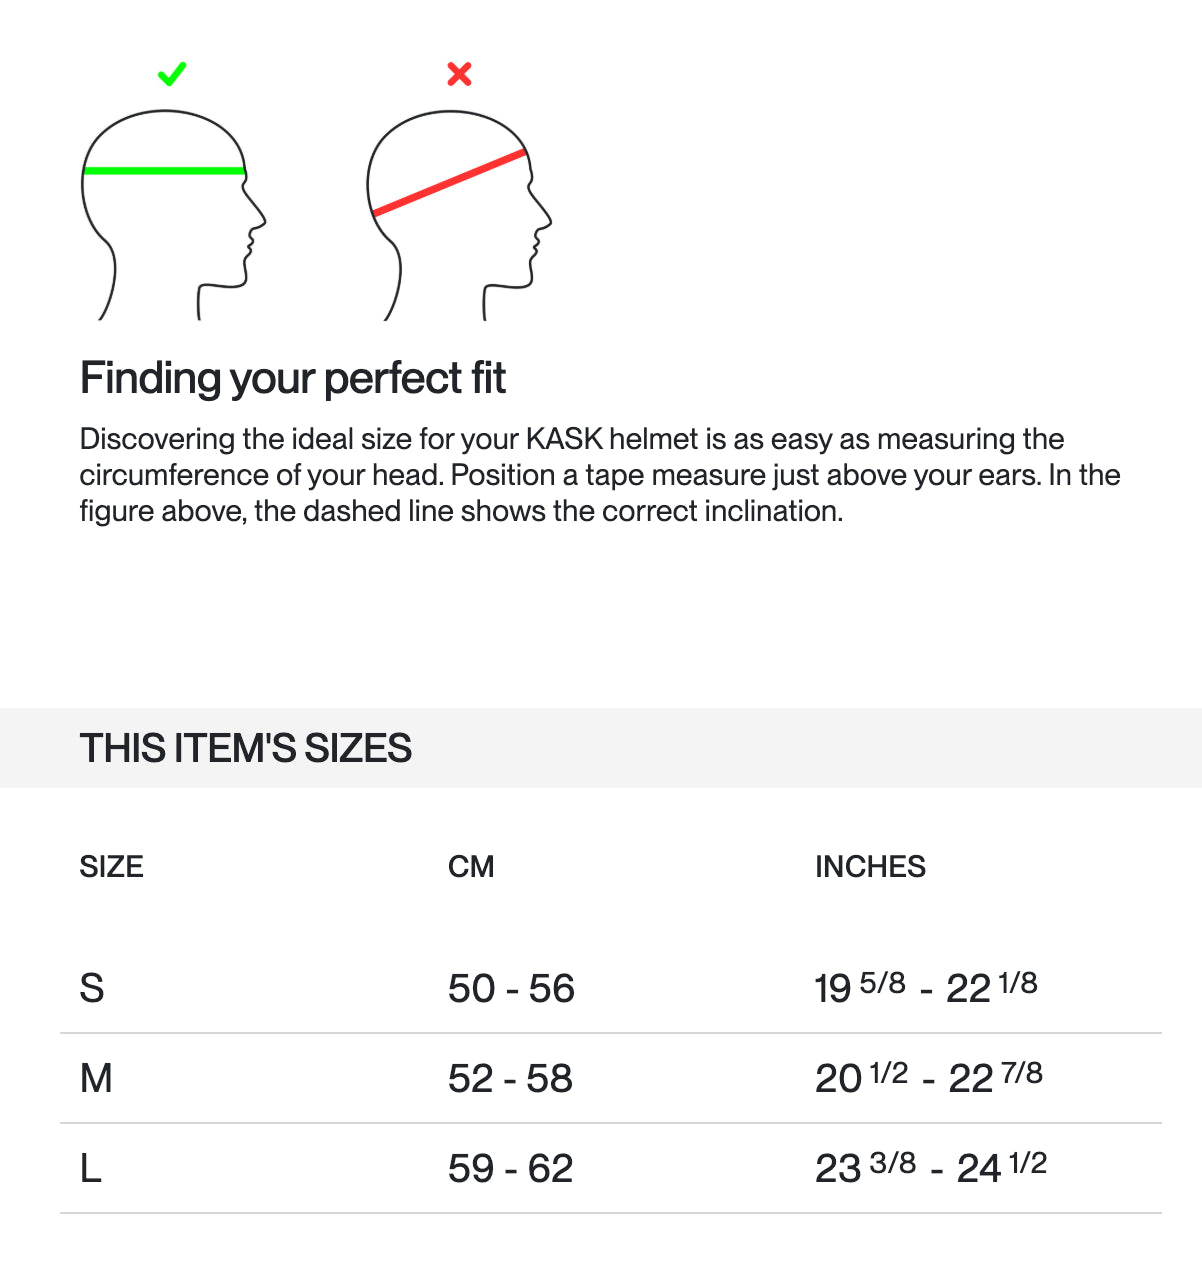This screenshot has height=1264, width=1202.
Task: Click the 59 - 62 cm value
Action: click(x=510, y=1169)
